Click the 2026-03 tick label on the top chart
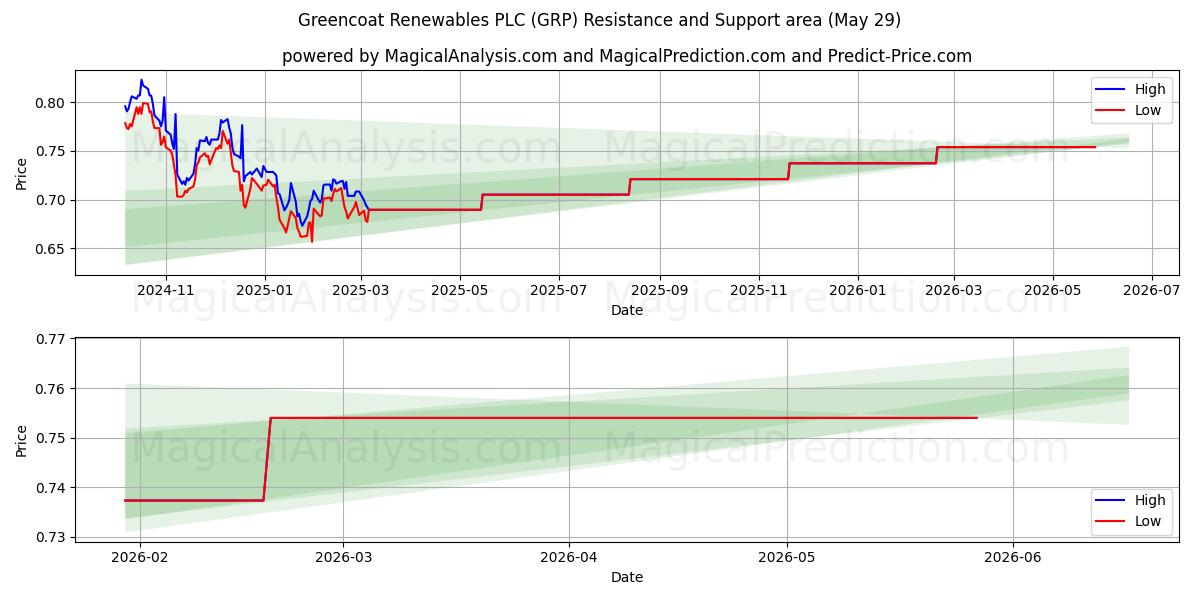 click(953, 291)
